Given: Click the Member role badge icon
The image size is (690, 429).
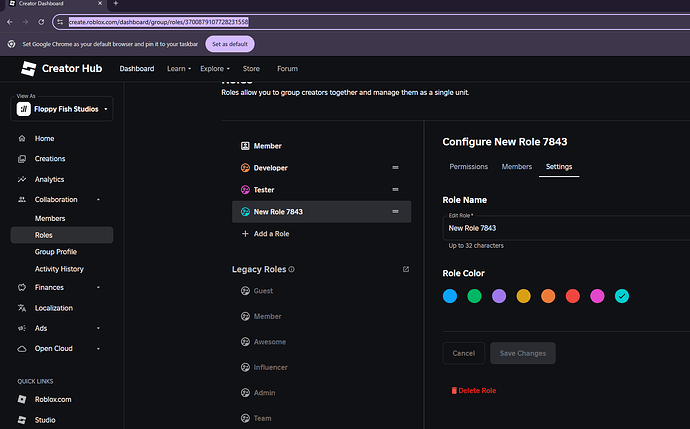Looking at the screenshot, I should click(x=245, y=146).
